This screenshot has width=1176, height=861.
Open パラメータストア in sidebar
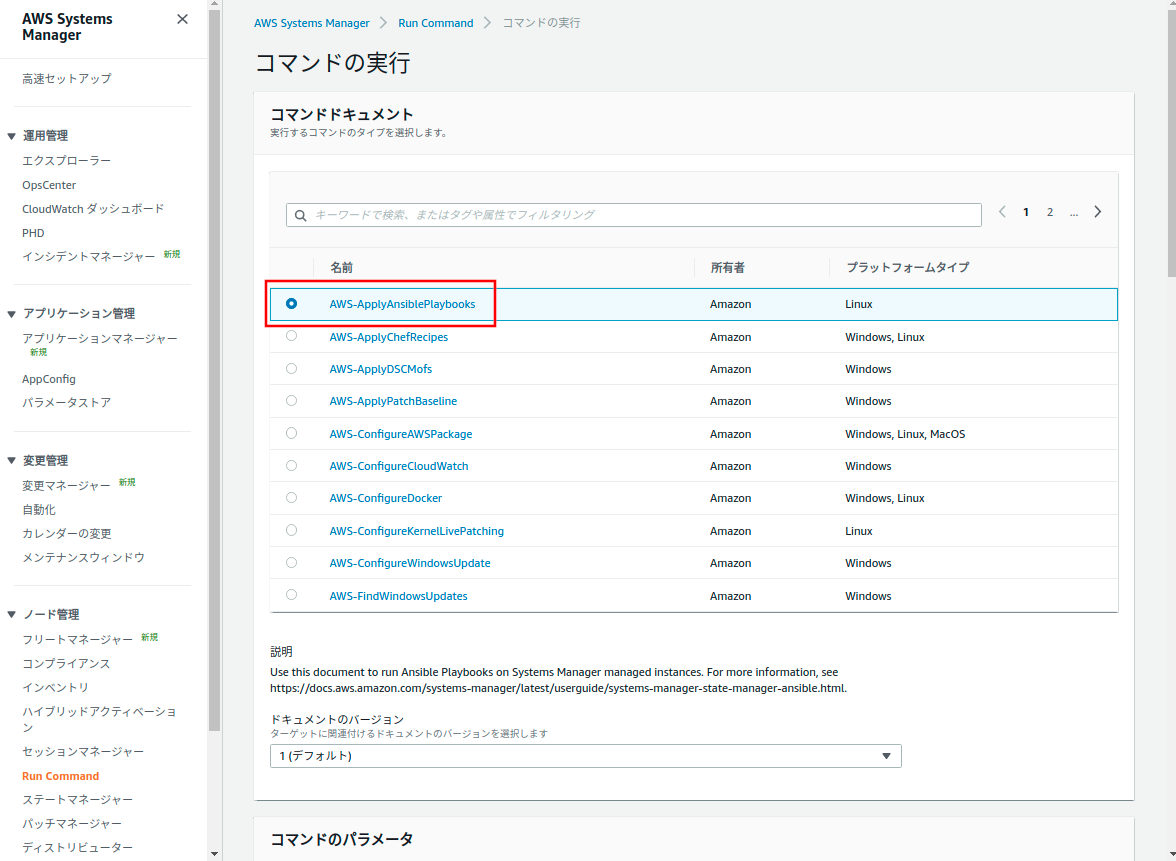pos(66,403)
